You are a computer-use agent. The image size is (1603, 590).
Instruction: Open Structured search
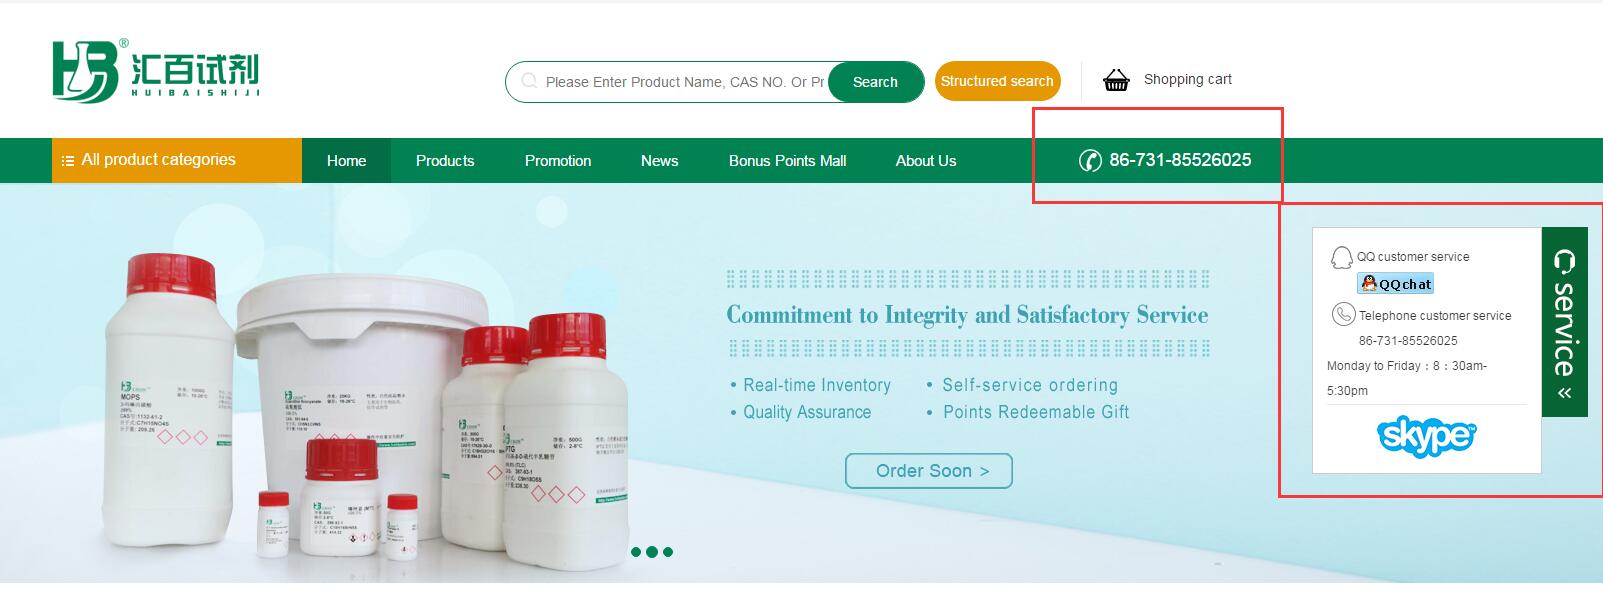point(997,81)
